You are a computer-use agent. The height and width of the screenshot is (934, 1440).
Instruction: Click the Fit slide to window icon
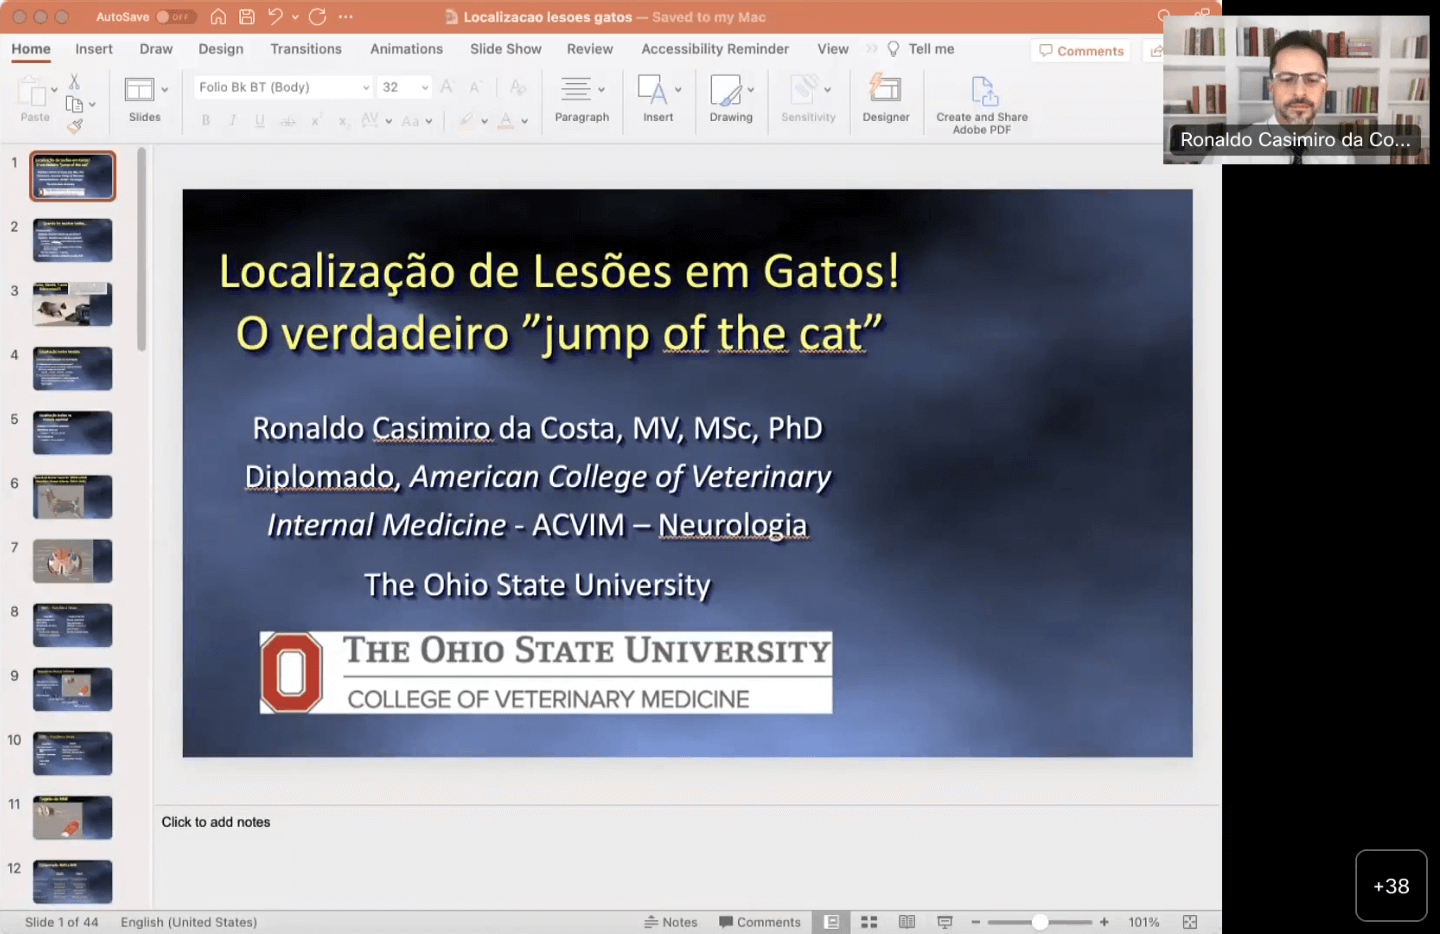tap(1190, 922)
